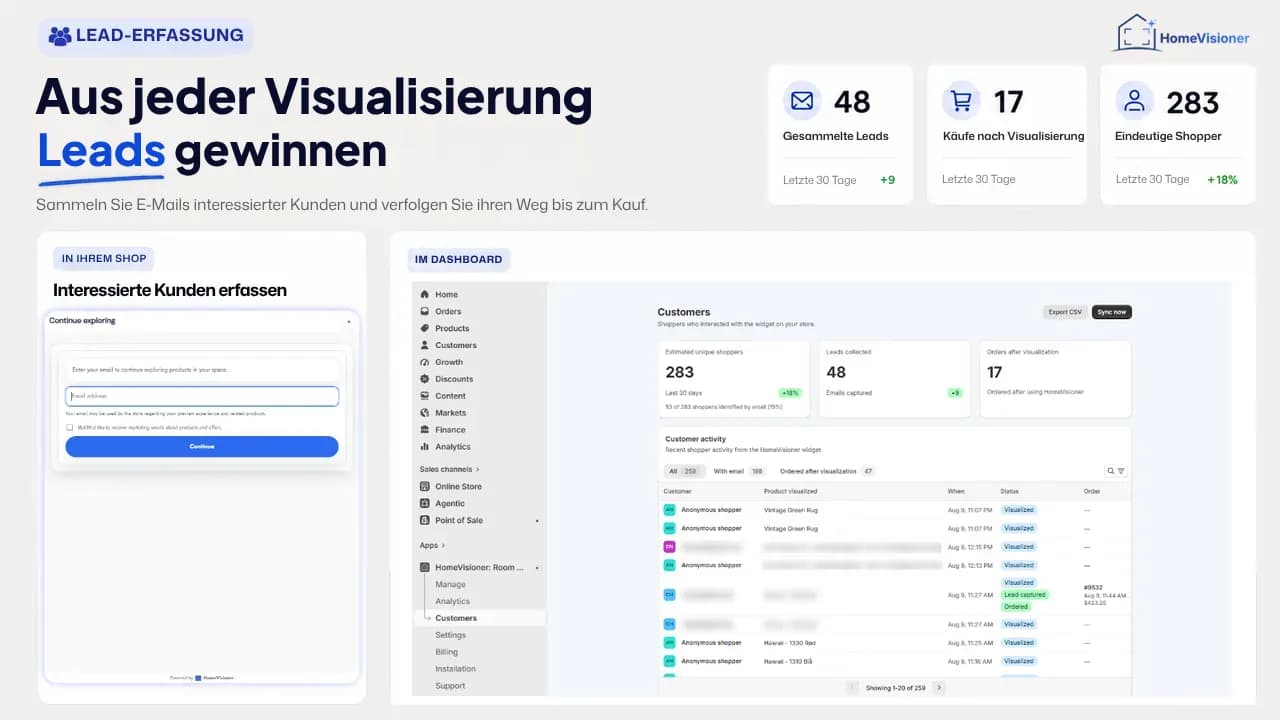Click the Hawaii - 1310 Blå product cell
Viewport: 1280px width, 720px height.
789,661
